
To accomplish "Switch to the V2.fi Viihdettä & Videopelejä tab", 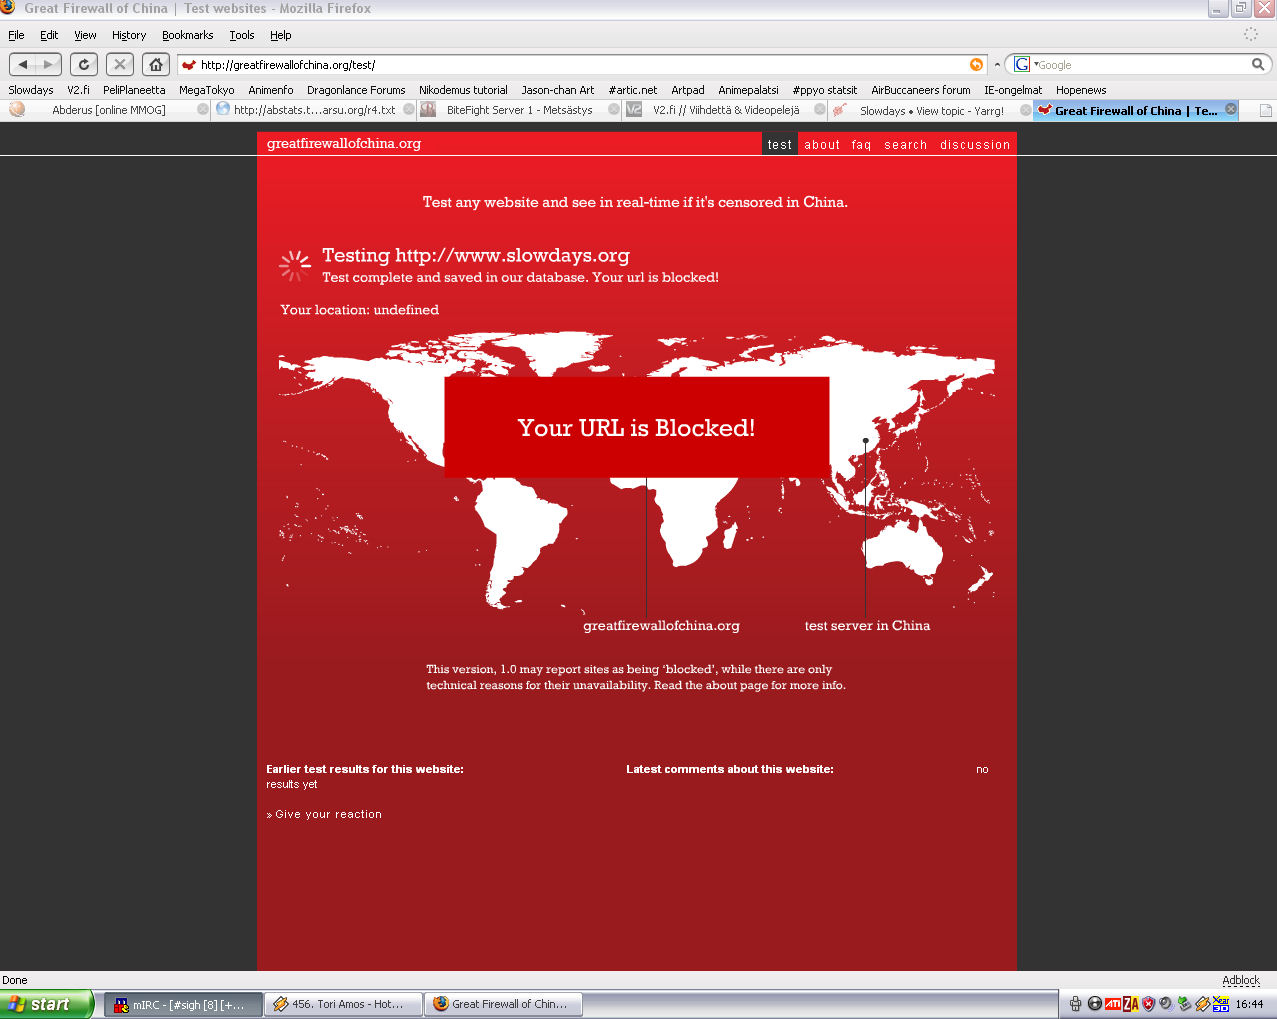I will pyautogui.click(x=726, y=110).
